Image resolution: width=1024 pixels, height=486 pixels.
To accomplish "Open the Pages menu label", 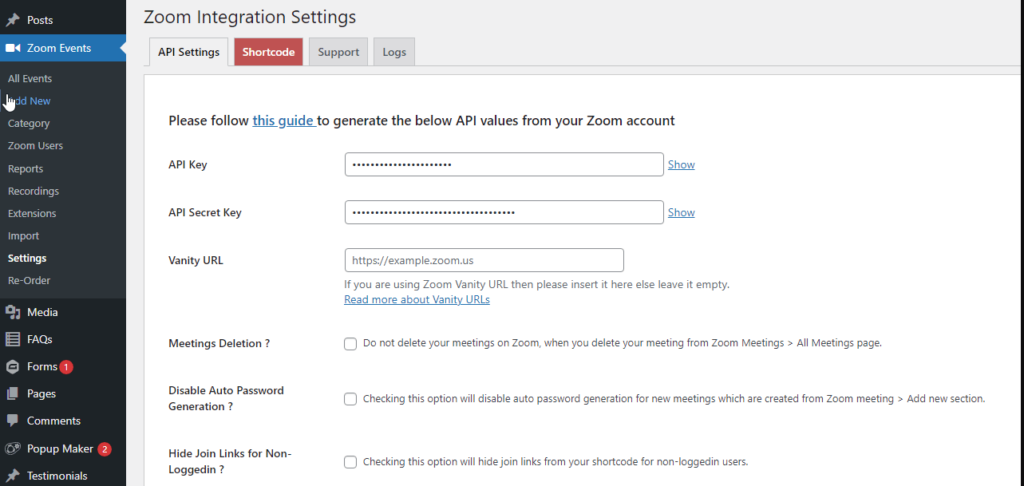I will click(x=41, y=394).
